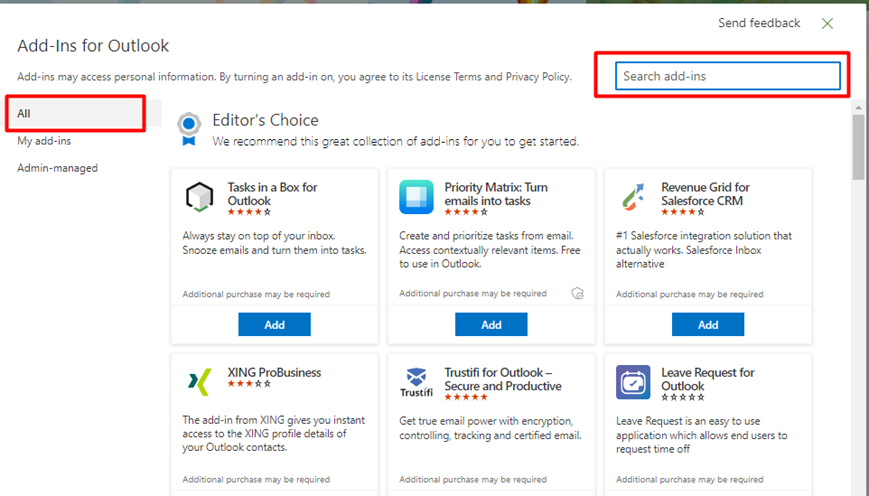Click 'Additional purchase may be required' under Tasks in a Box
Image resolution: width=869 pixels, height=496 pixels.
256,294
